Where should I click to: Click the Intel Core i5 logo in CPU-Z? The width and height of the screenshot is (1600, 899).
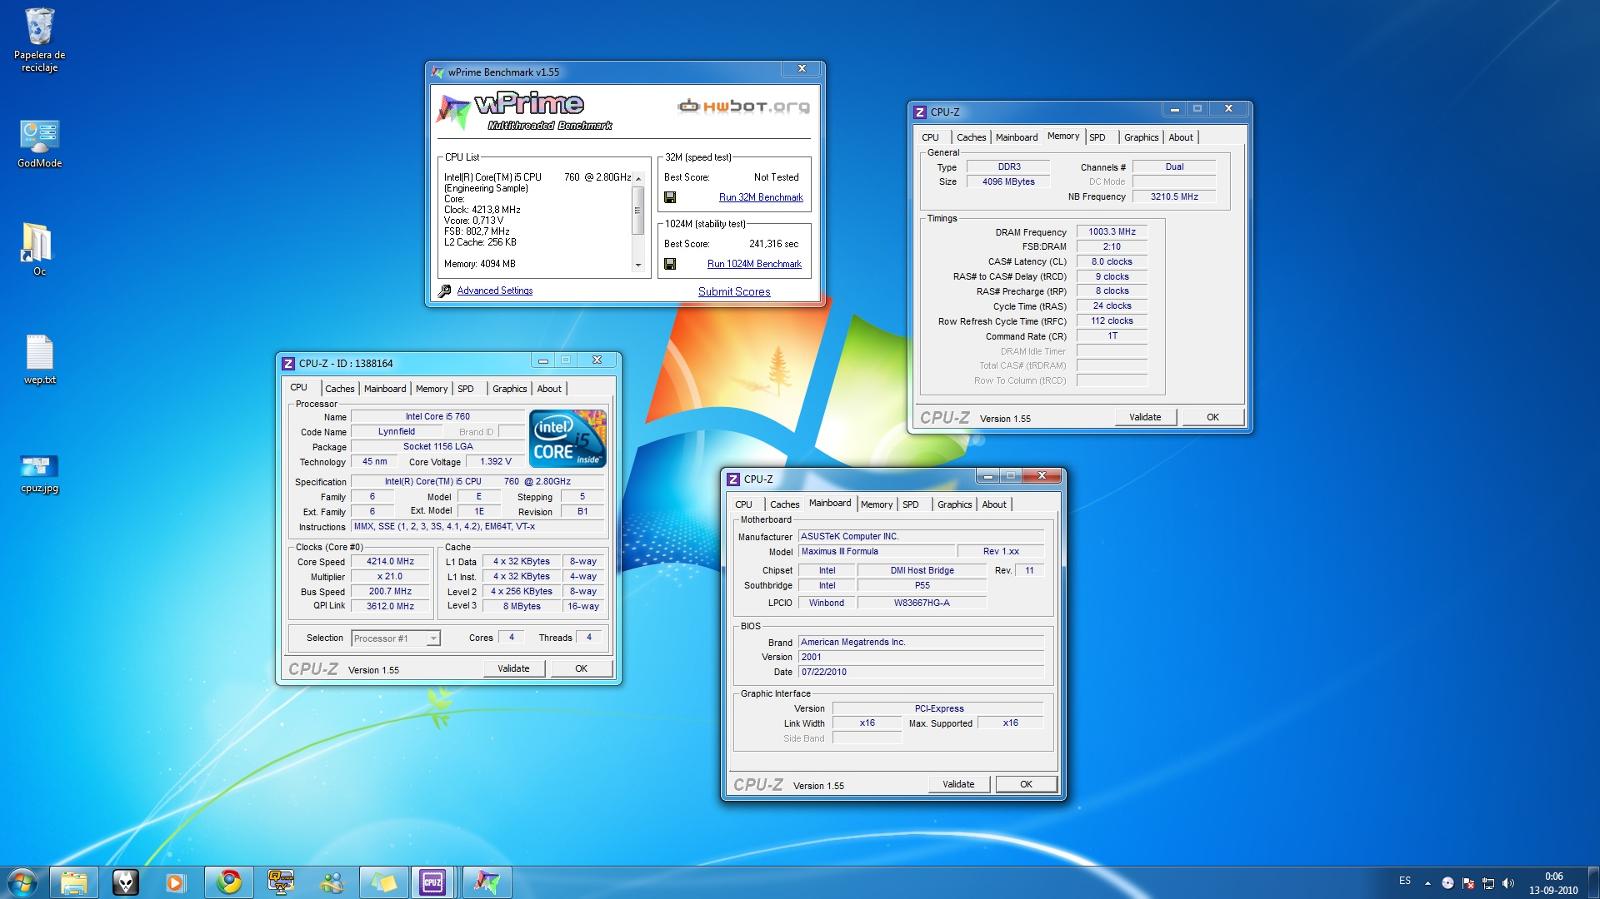click(567, 438)
